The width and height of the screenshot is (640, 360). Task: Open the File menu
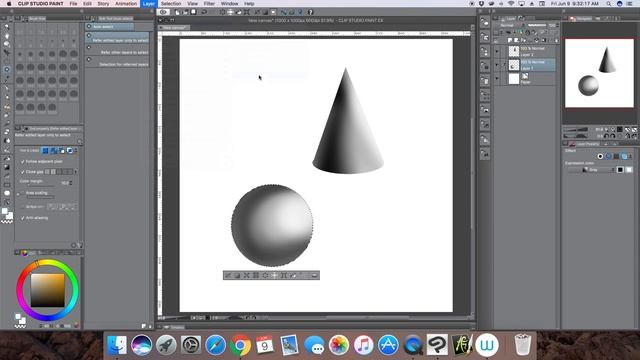[x=73, y=4]
